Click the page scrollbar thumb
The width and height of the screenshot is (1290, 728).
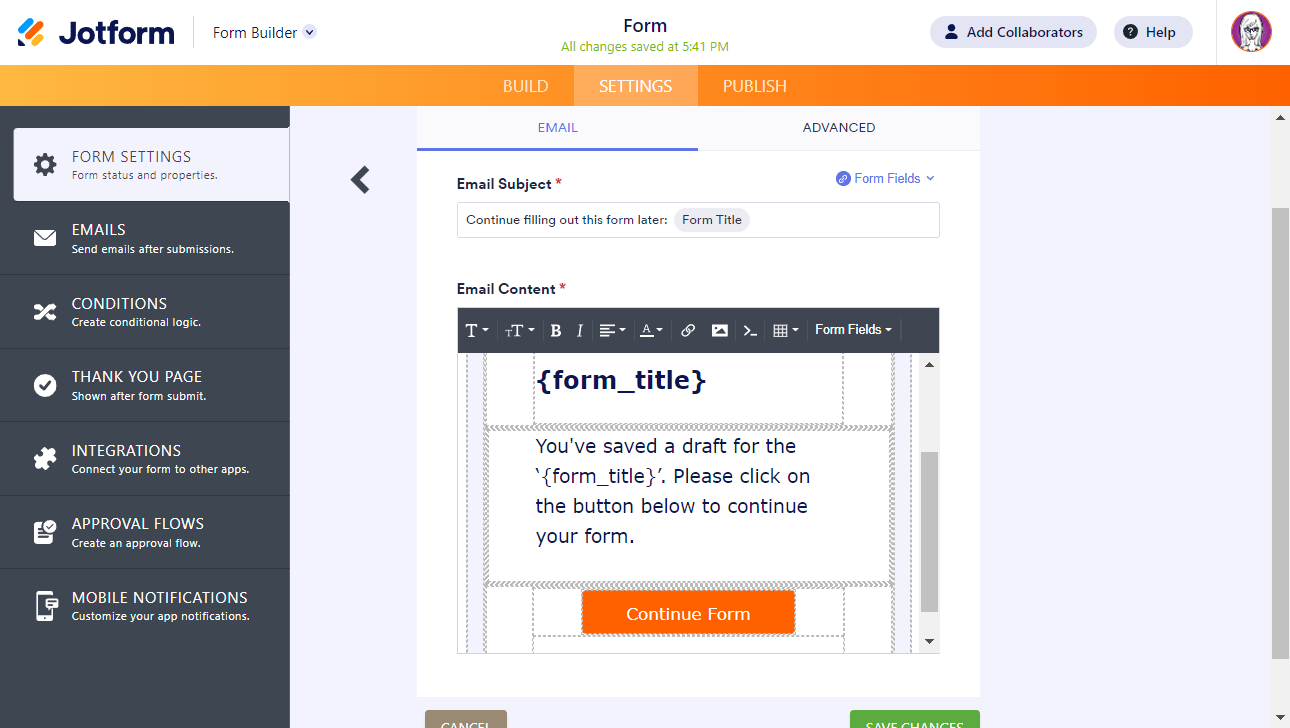[x=1280, y=433]
